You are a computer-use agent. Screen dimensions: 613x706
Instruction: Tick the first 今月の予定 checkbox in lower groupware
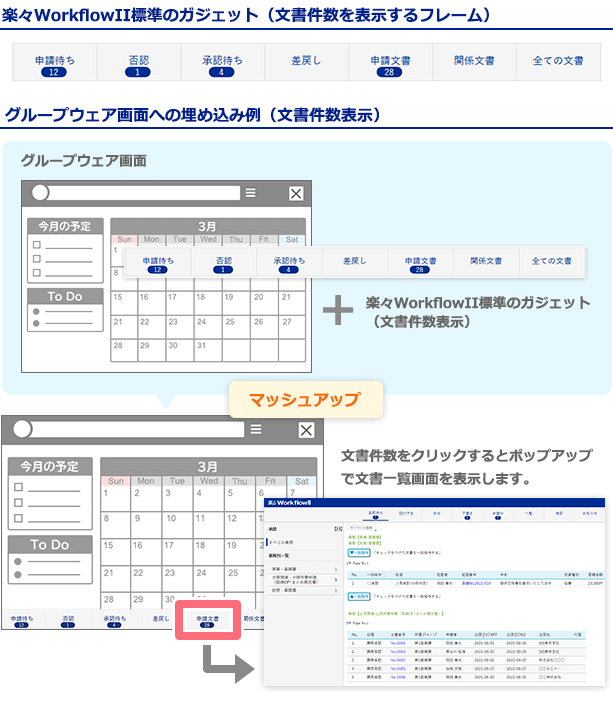[18, 487]
